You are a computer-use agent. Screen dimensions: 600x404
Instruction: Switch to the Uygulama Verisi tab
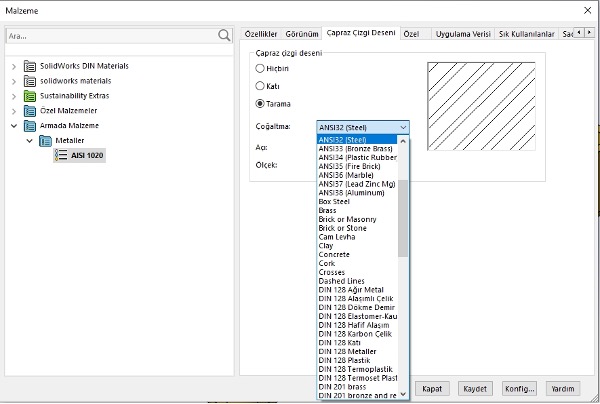463,34
